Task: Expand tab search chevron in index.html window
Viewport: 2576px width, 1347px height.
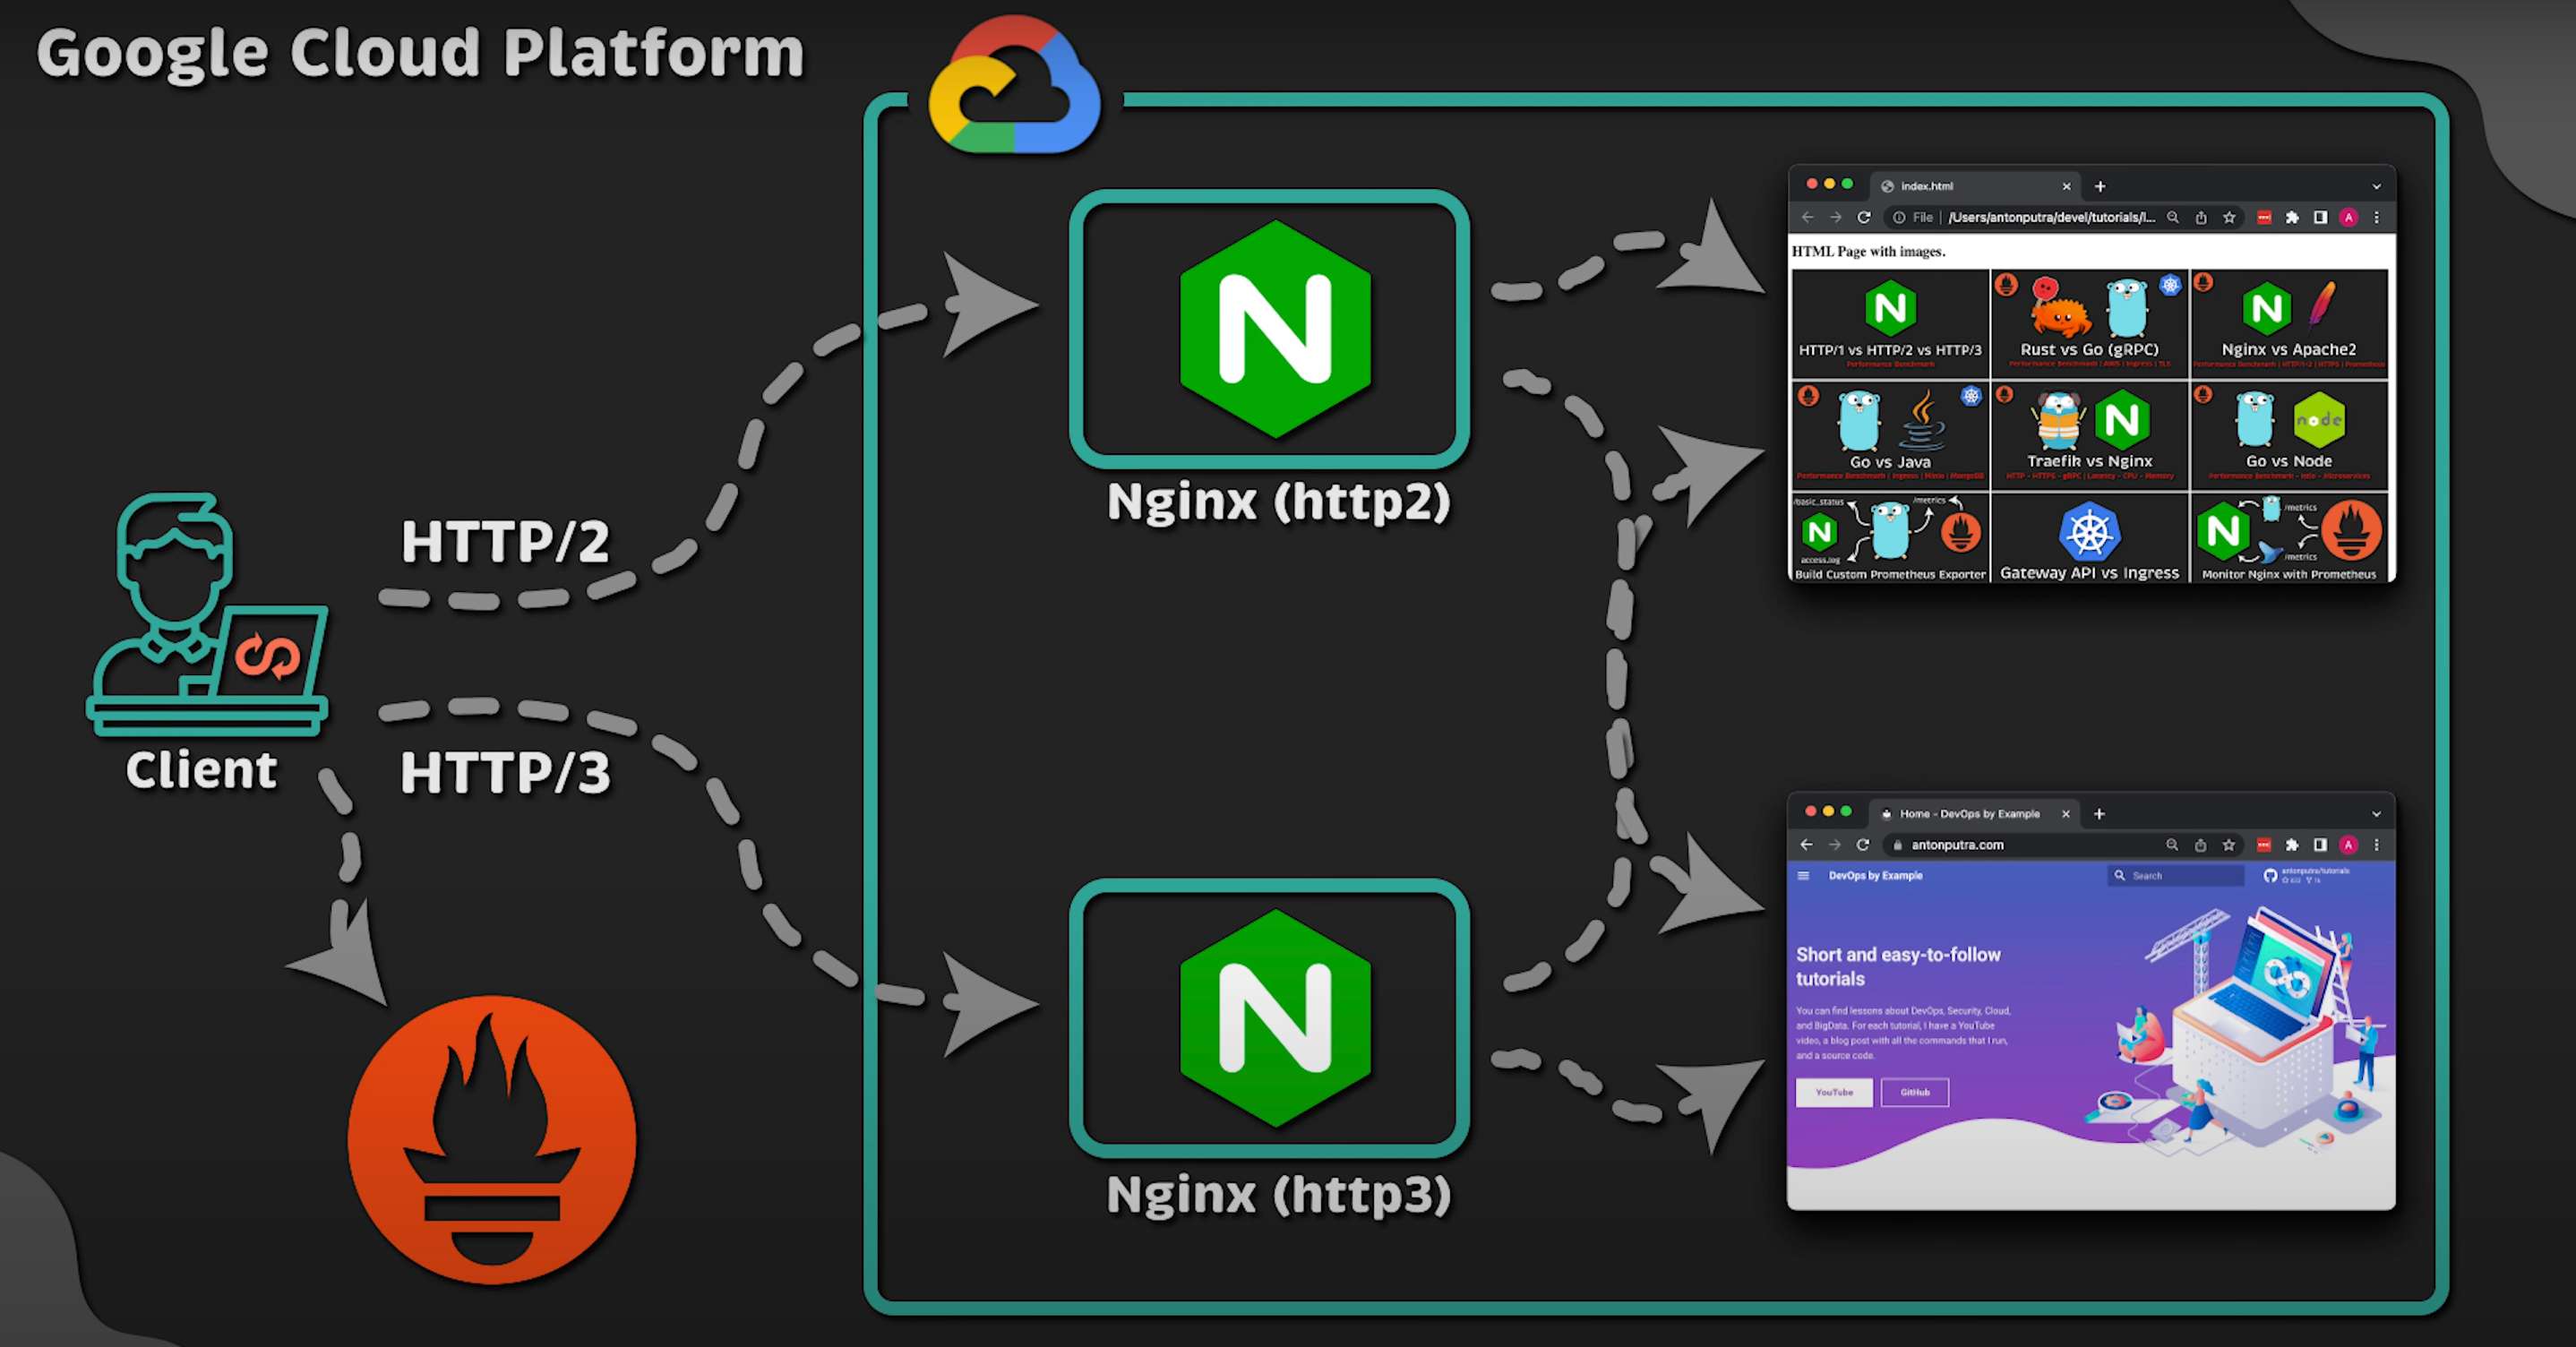Action: tap(2377, 187)
